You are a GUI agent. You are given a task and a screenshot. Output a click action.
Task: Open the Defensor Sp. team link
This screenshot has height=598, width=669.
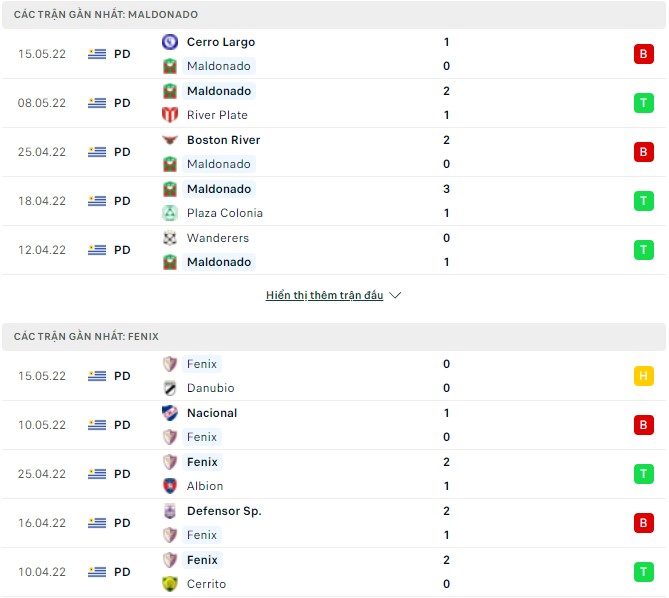[224, 511]
